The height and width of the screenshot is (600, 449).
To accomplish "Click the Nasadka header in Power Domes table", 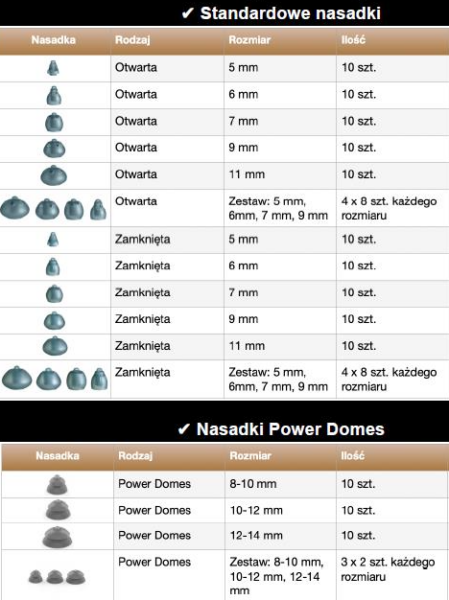I will click(57, 456).
